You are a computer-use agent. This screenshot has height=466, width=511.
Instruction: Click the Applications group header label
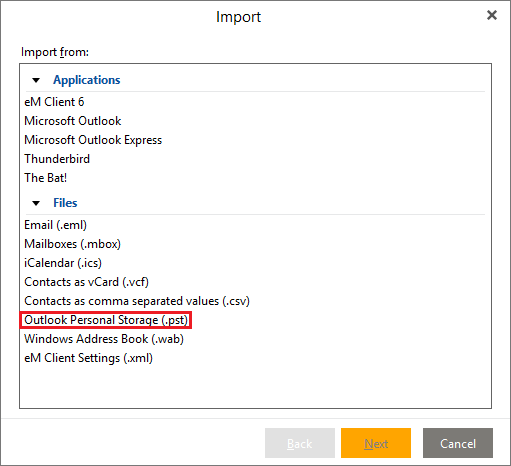pos(87,80)
